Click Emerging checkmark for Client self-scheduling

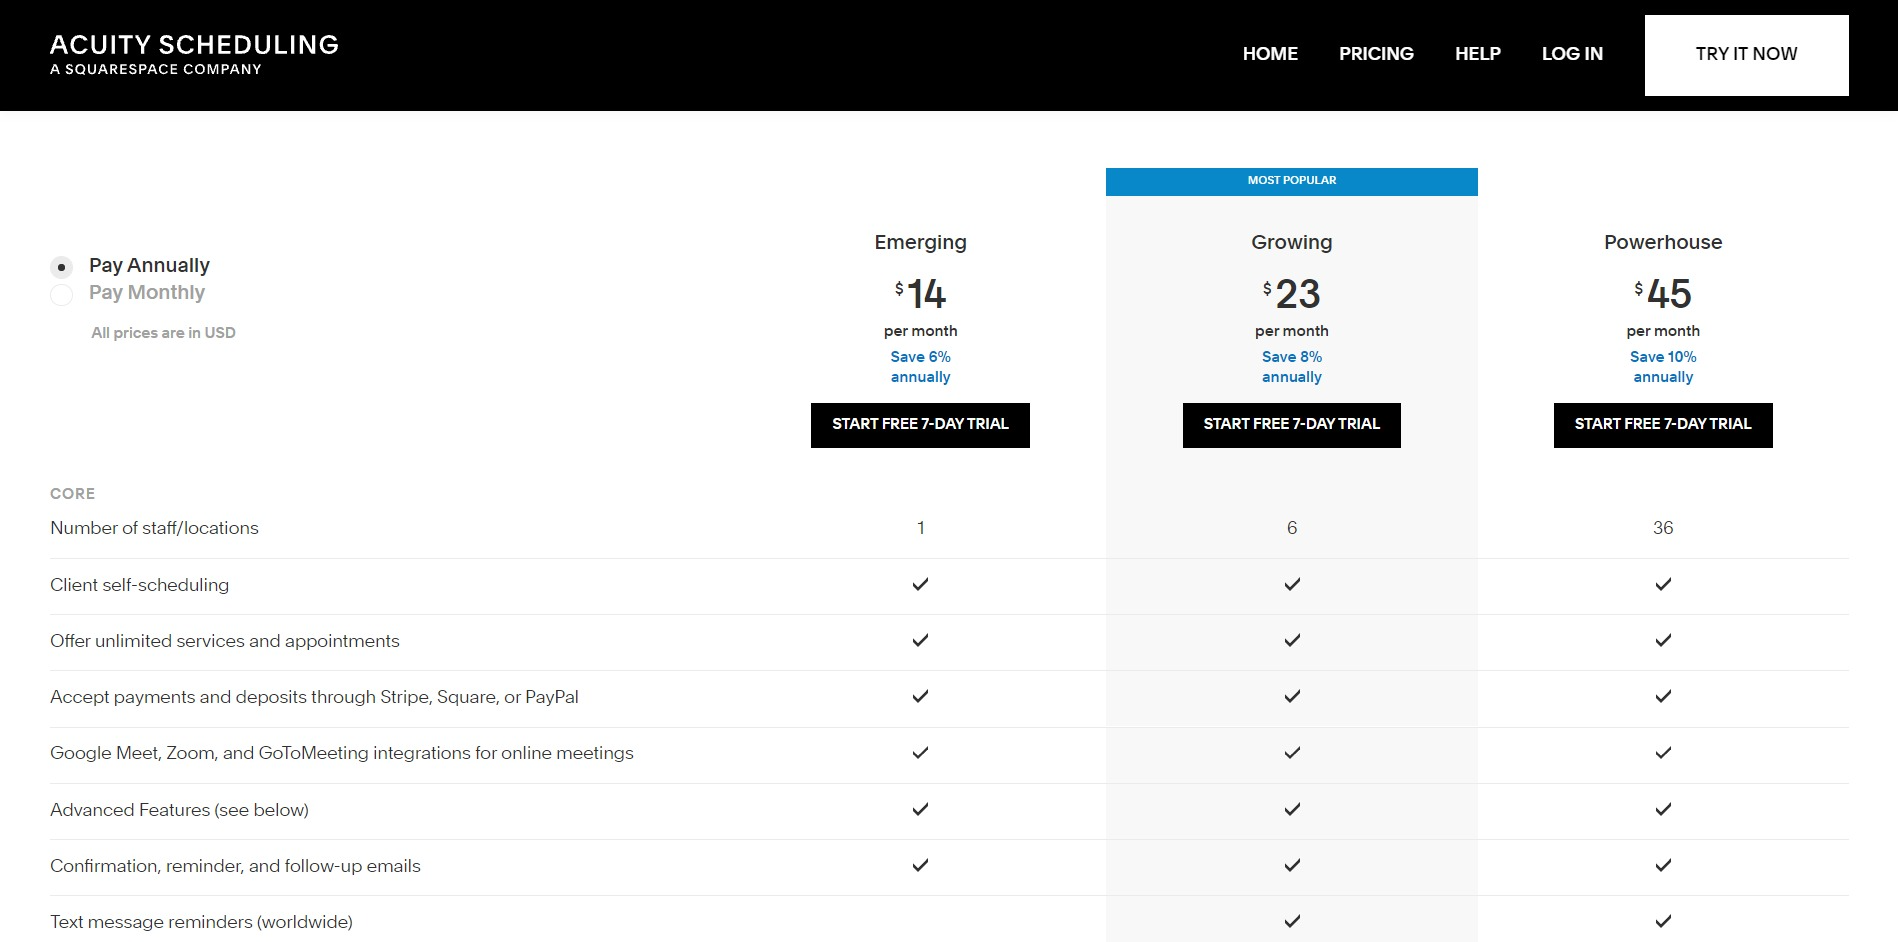tap(920, 584)
